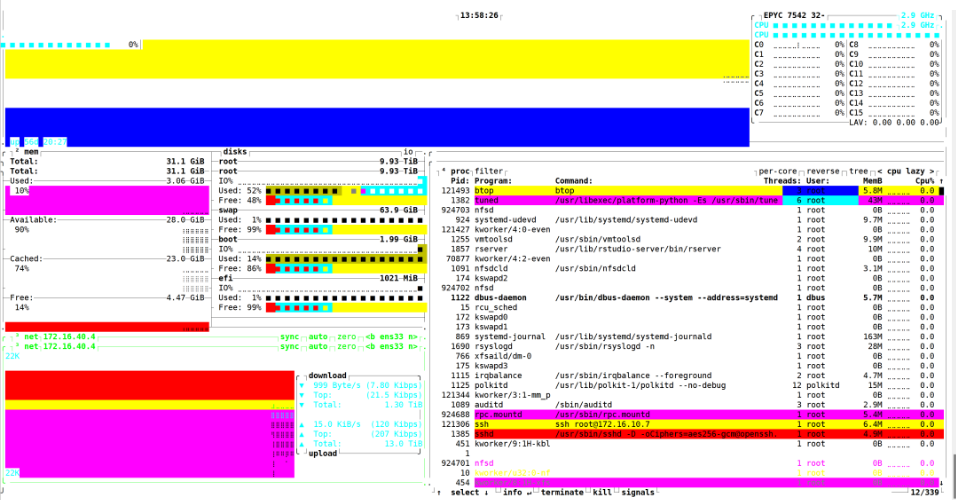The width and height of the screenshot is (956, 500).
Task: Click the info enter-key symbol in process footer
Action: 528,492
